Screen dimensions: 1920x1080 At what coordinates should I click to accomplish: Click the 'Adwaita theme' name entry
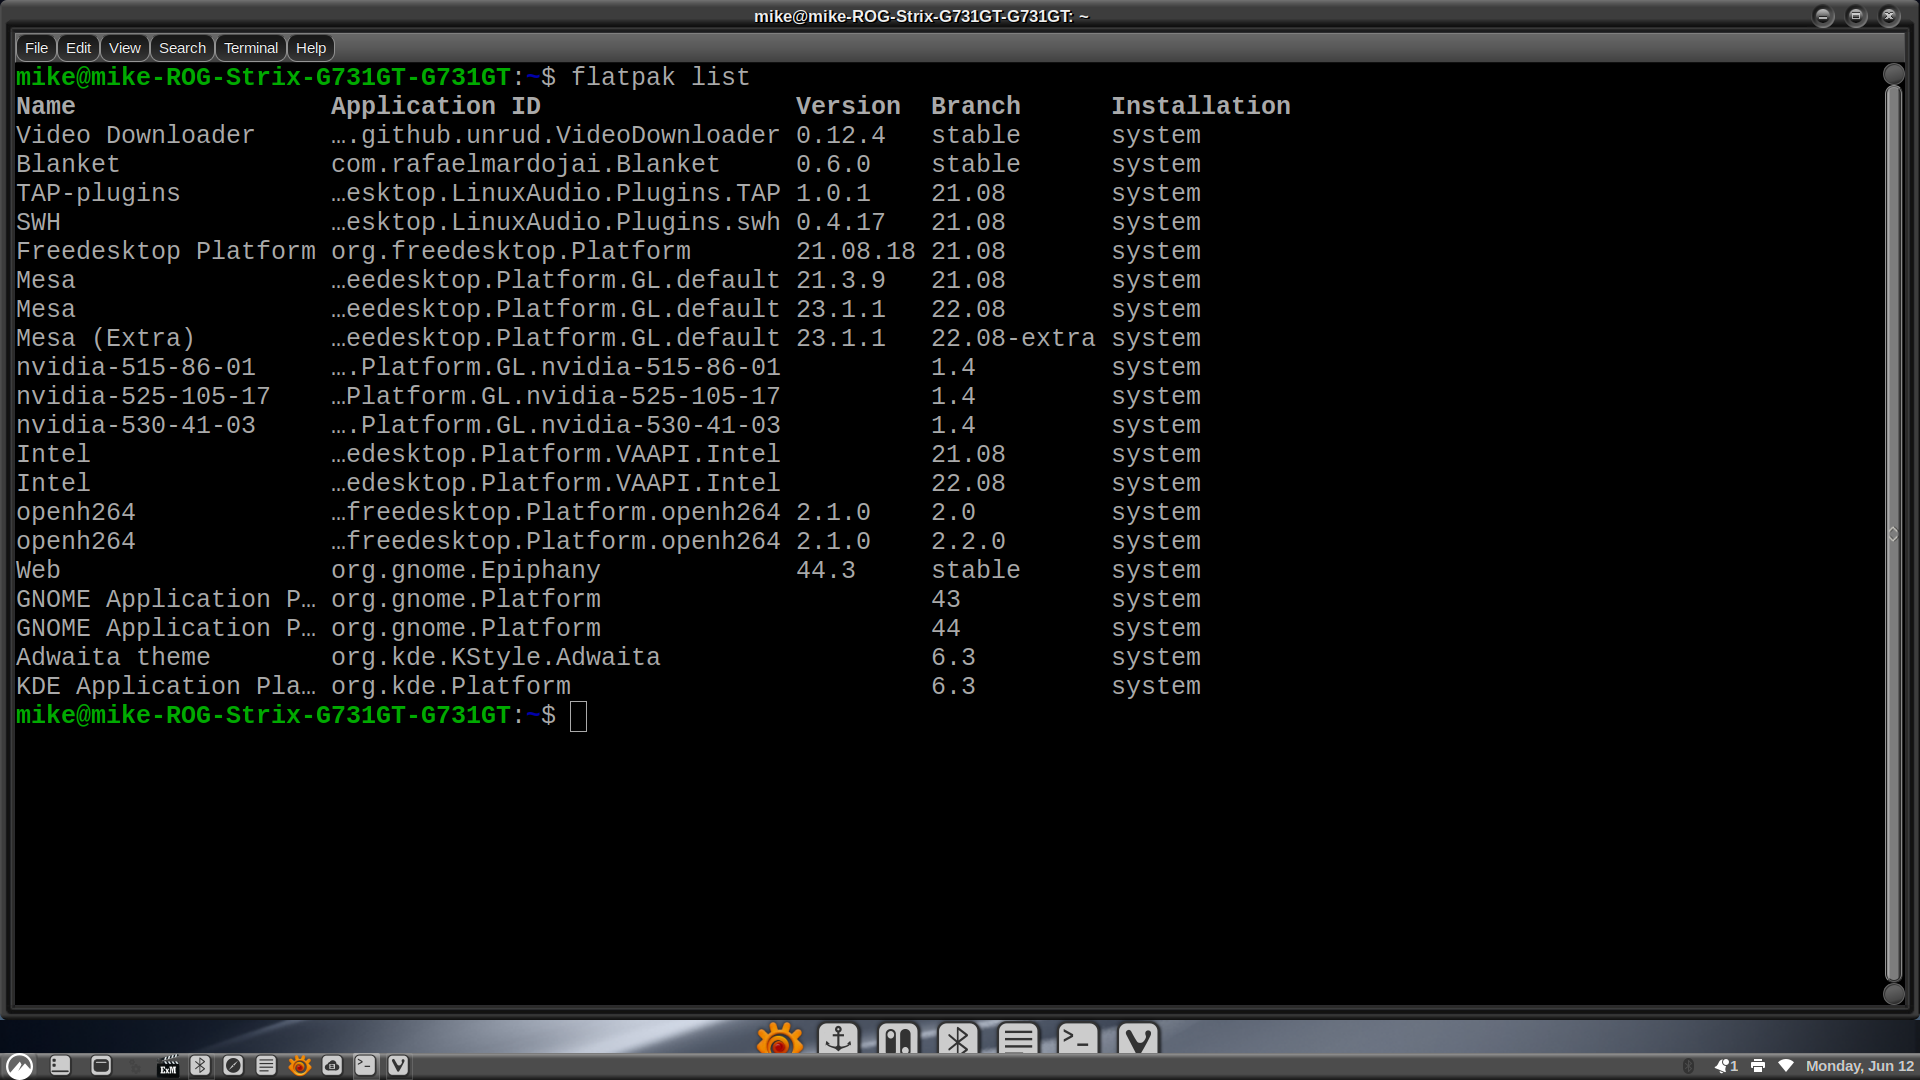coord(113,658)
